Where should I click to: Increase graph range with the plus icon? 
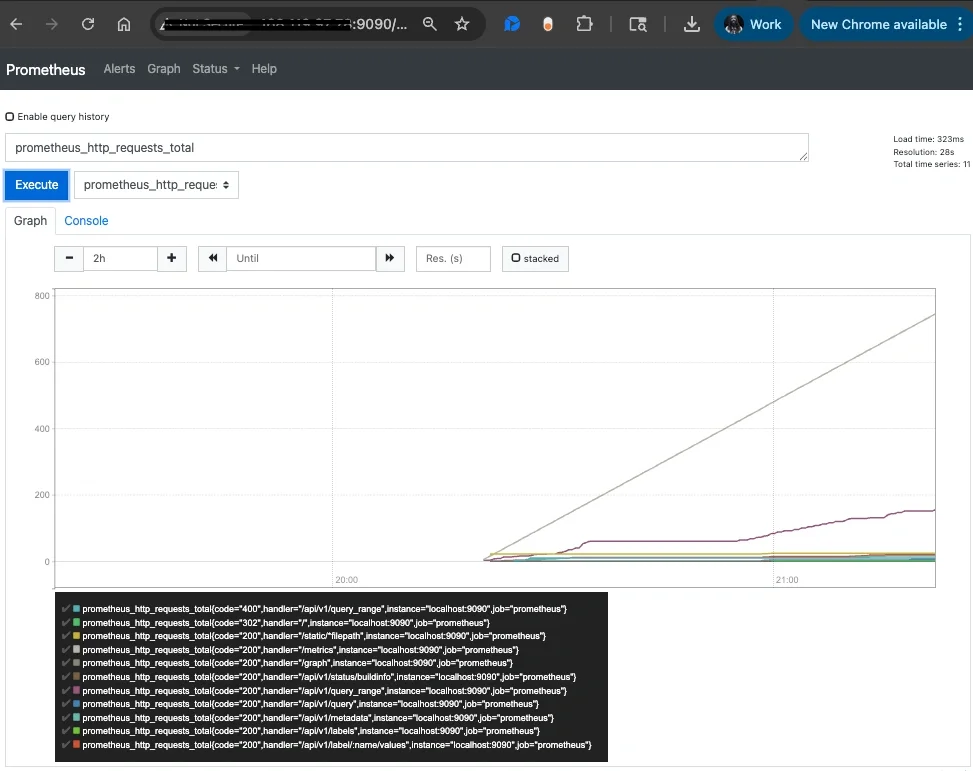coord(171,258)
